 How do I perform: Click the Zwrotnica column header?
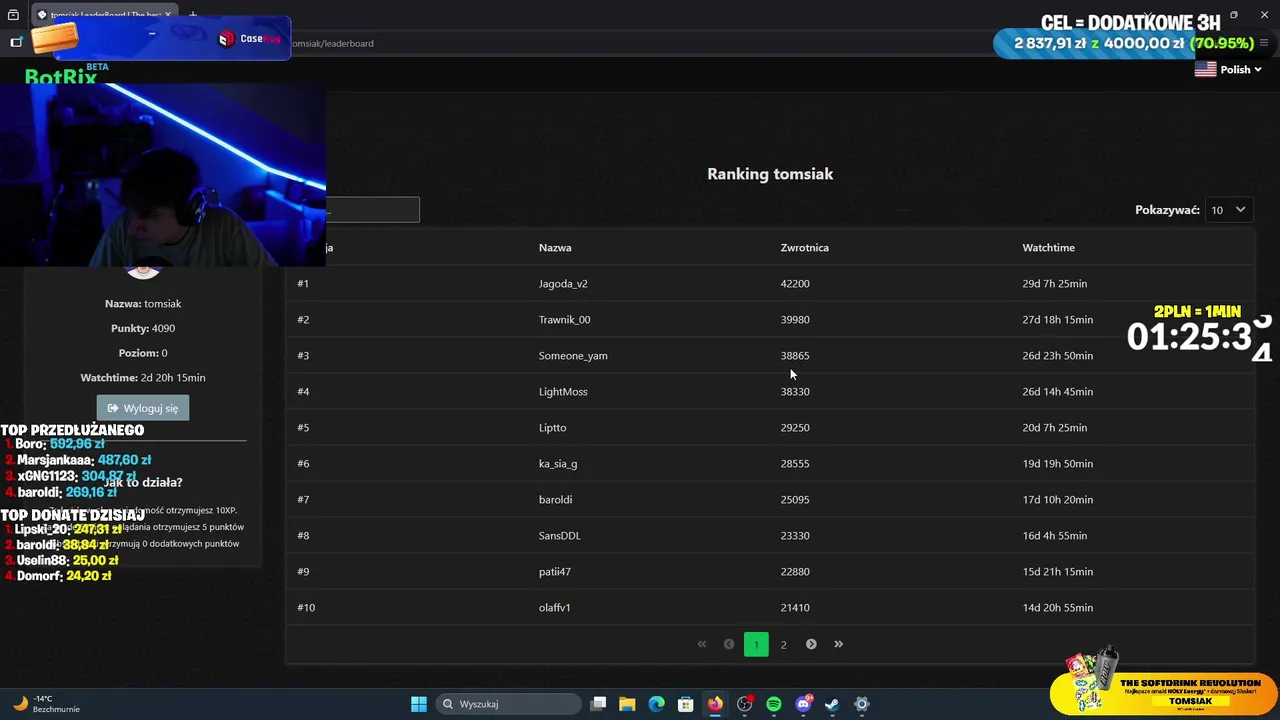pyautogui.click(x=805, y=247)
